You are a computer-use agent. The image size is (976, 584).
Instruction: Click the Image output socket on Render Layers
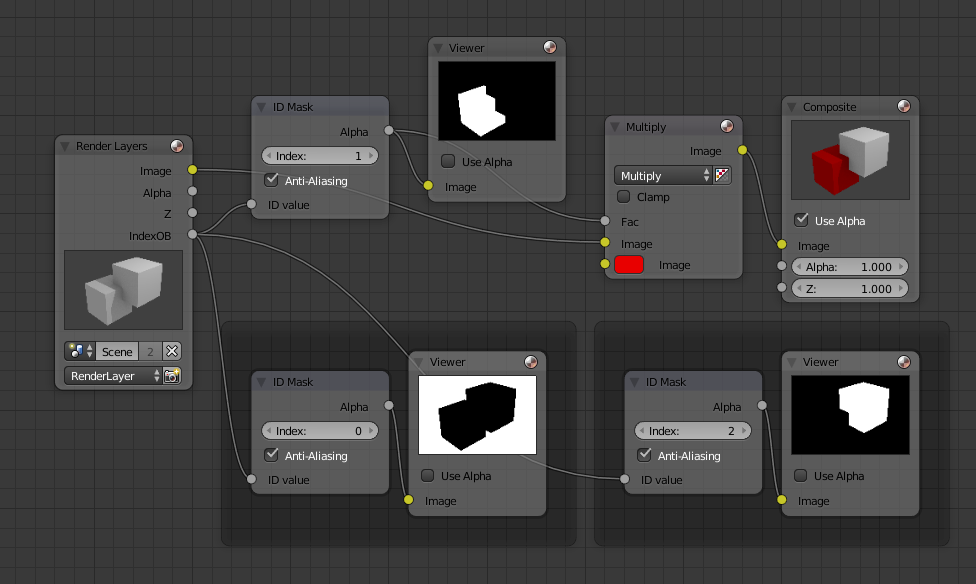(192, 170)
